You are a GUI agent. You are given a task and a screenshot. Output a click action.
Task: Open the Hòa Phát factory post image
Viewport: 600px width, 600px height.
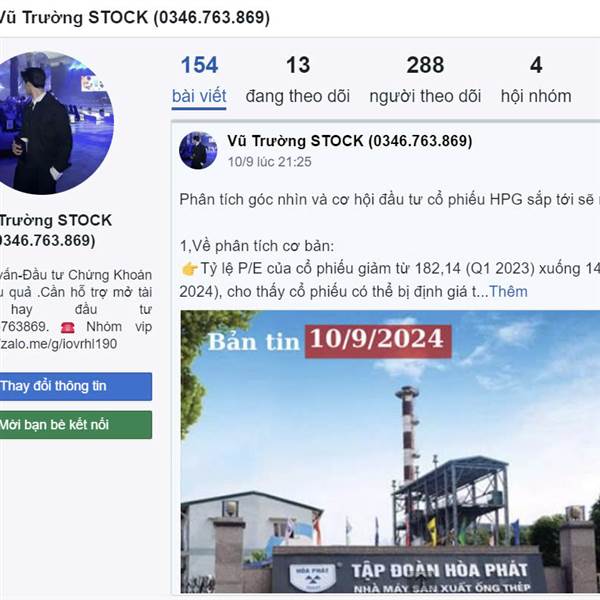pyautogui.click(x=390, y=452)
